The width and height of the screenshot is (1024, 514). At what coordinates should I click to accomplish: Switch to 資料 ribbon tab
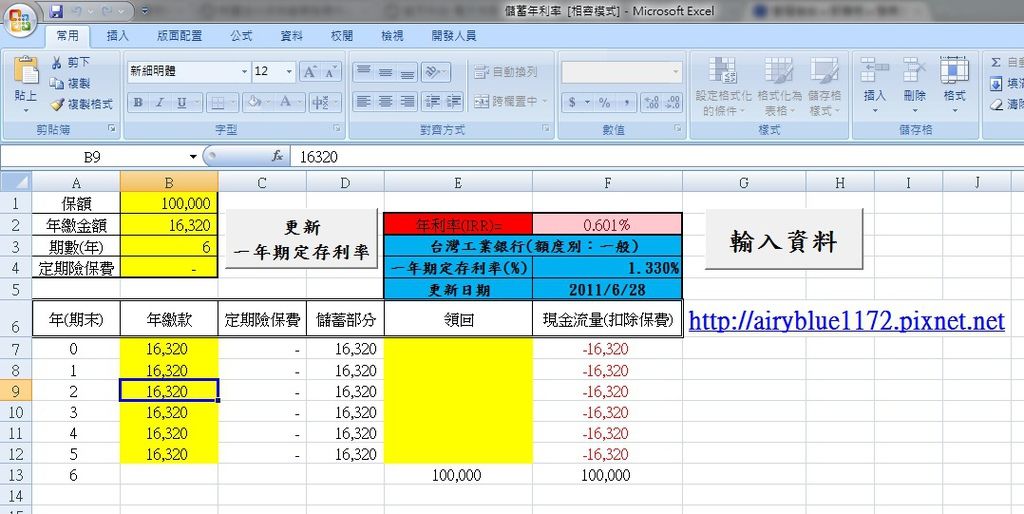pyautogui.click(x=291, y=37)
